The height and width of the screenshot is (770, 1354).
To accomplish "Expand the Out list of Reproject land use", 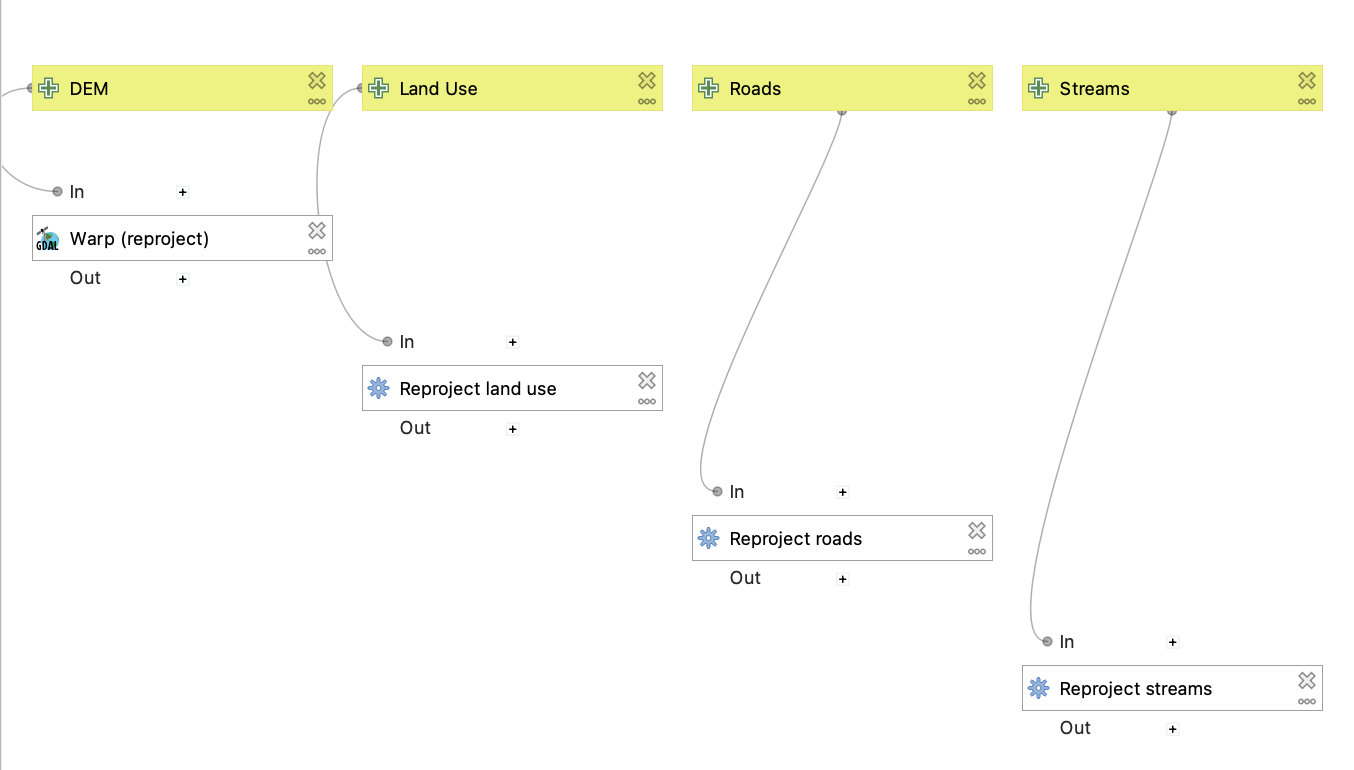I will [513, 429].
